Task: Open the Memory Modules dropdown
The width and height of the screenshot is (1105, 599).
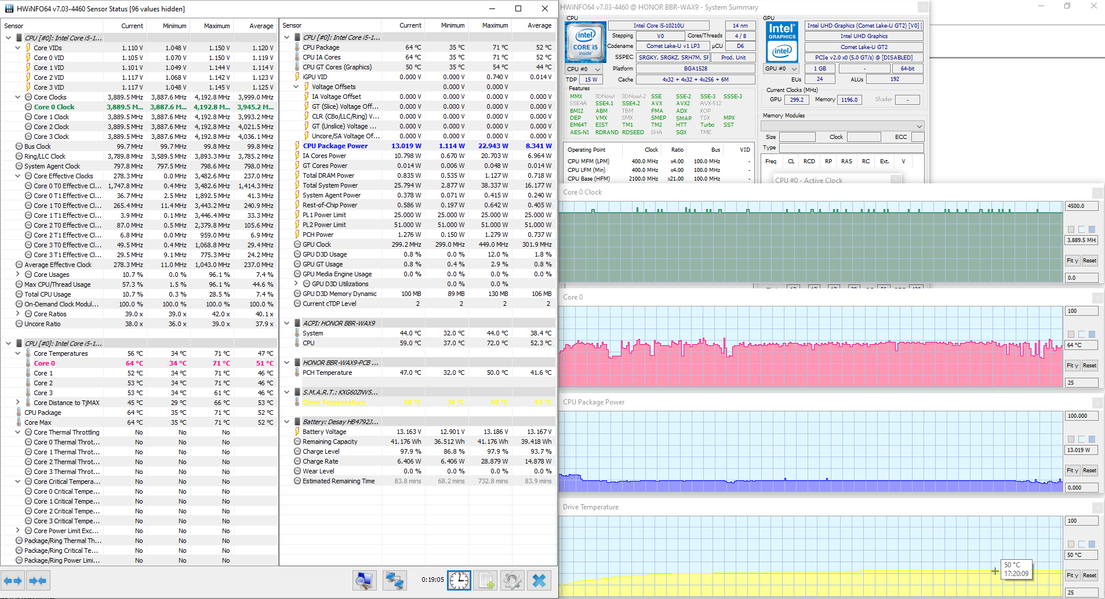Action: [842, 127]
